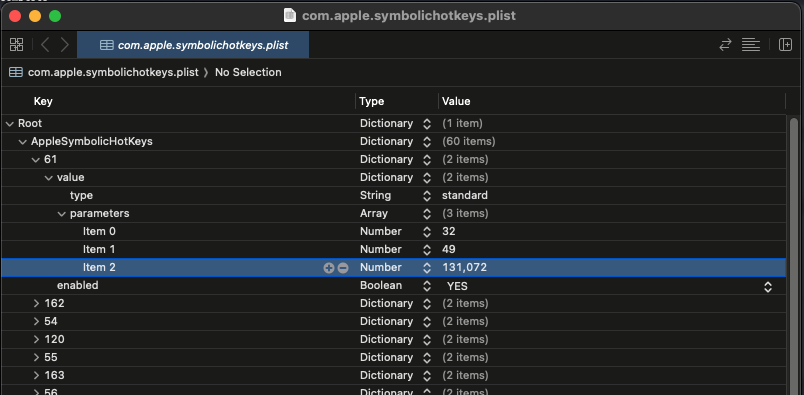The image size is (804, 395).
Task: Click the code review swap arrows icon
Action: coord(725,45)
